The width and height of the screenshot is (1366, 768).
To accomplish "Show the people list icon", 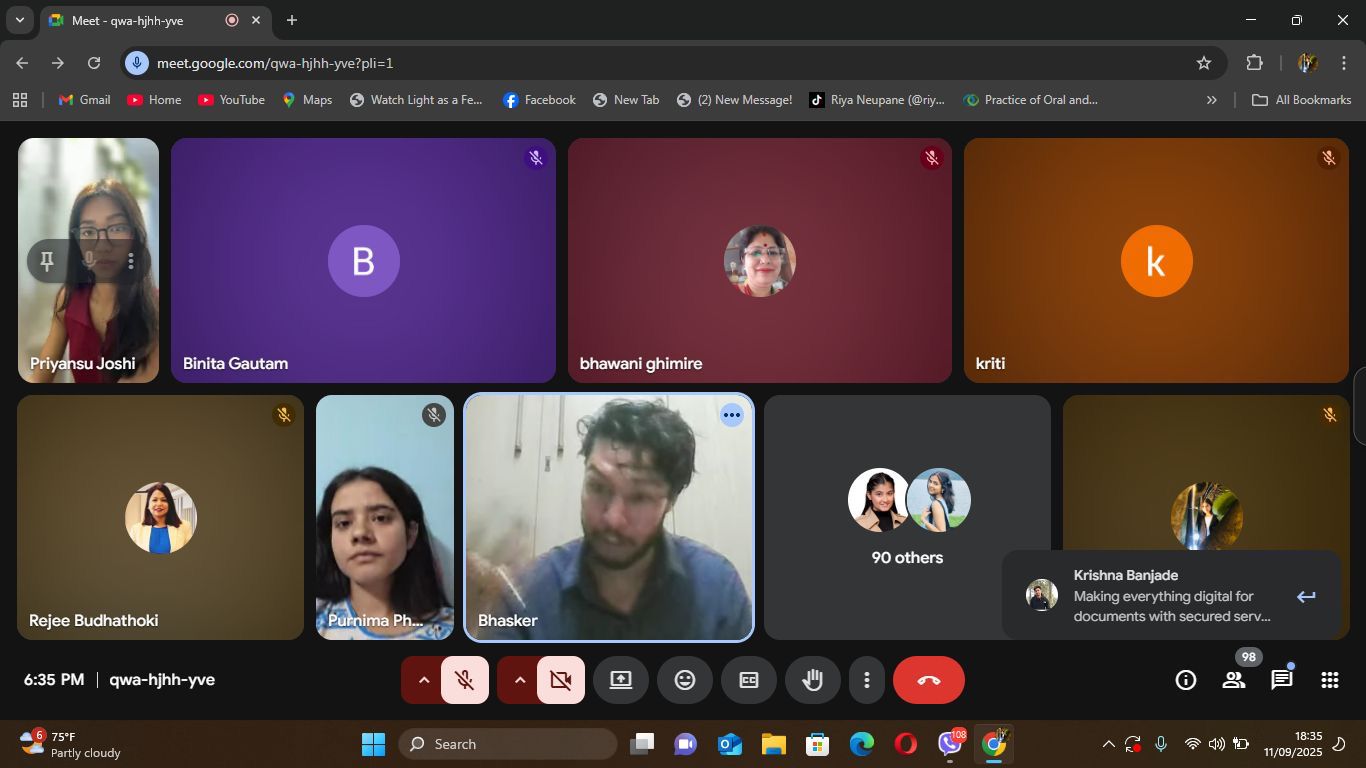I will click(x=1233, y=680).
